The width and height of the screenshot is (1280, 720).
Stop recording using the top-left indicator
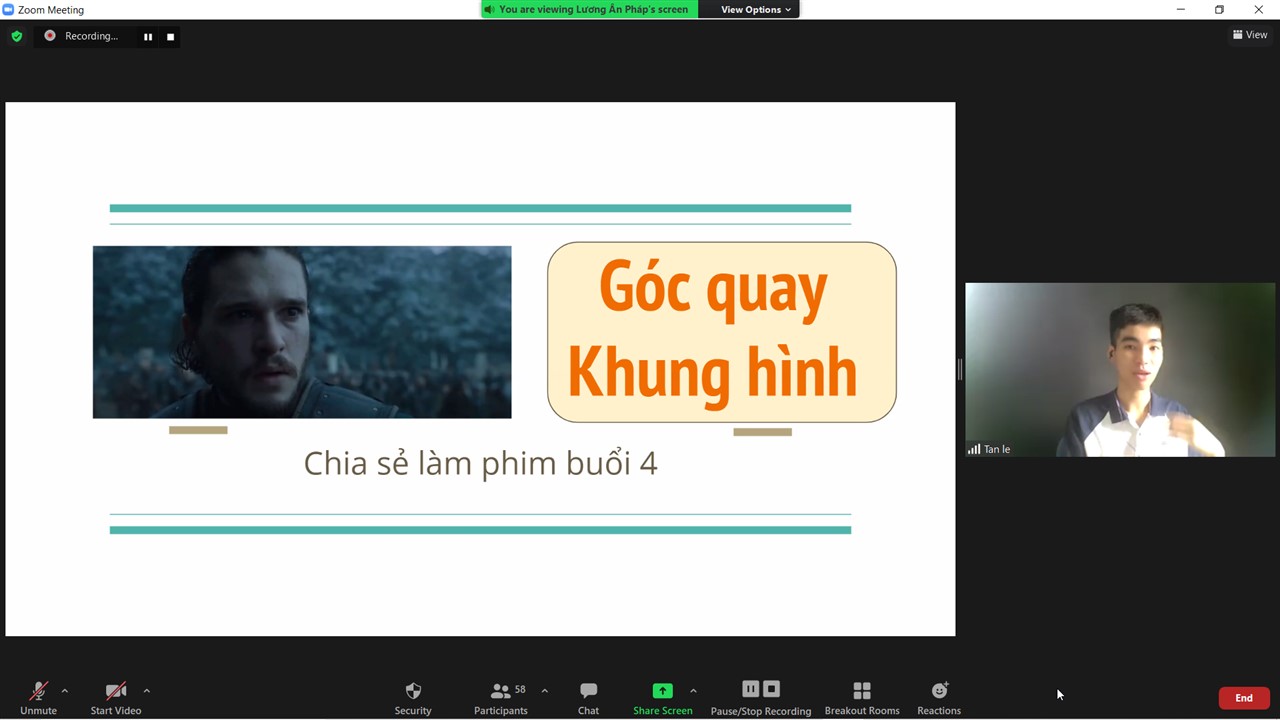(x=170, y=37)
